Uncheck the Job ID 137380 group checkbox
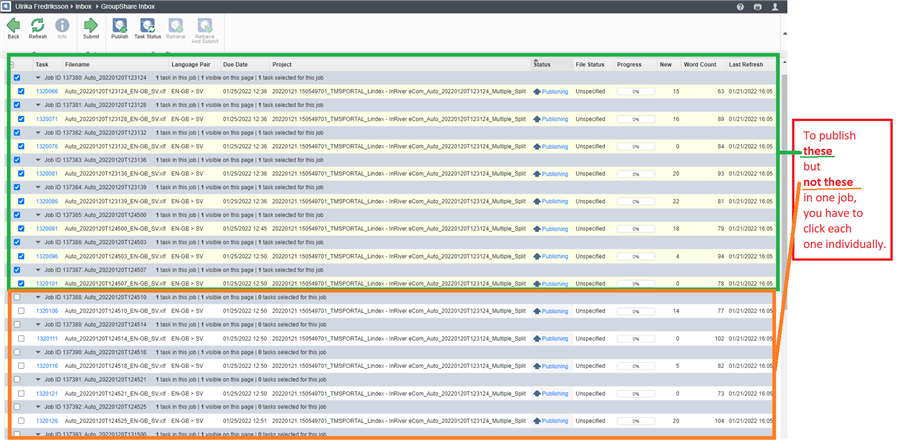This screenshot has width=900, height=440. click(x=17, y=77)
